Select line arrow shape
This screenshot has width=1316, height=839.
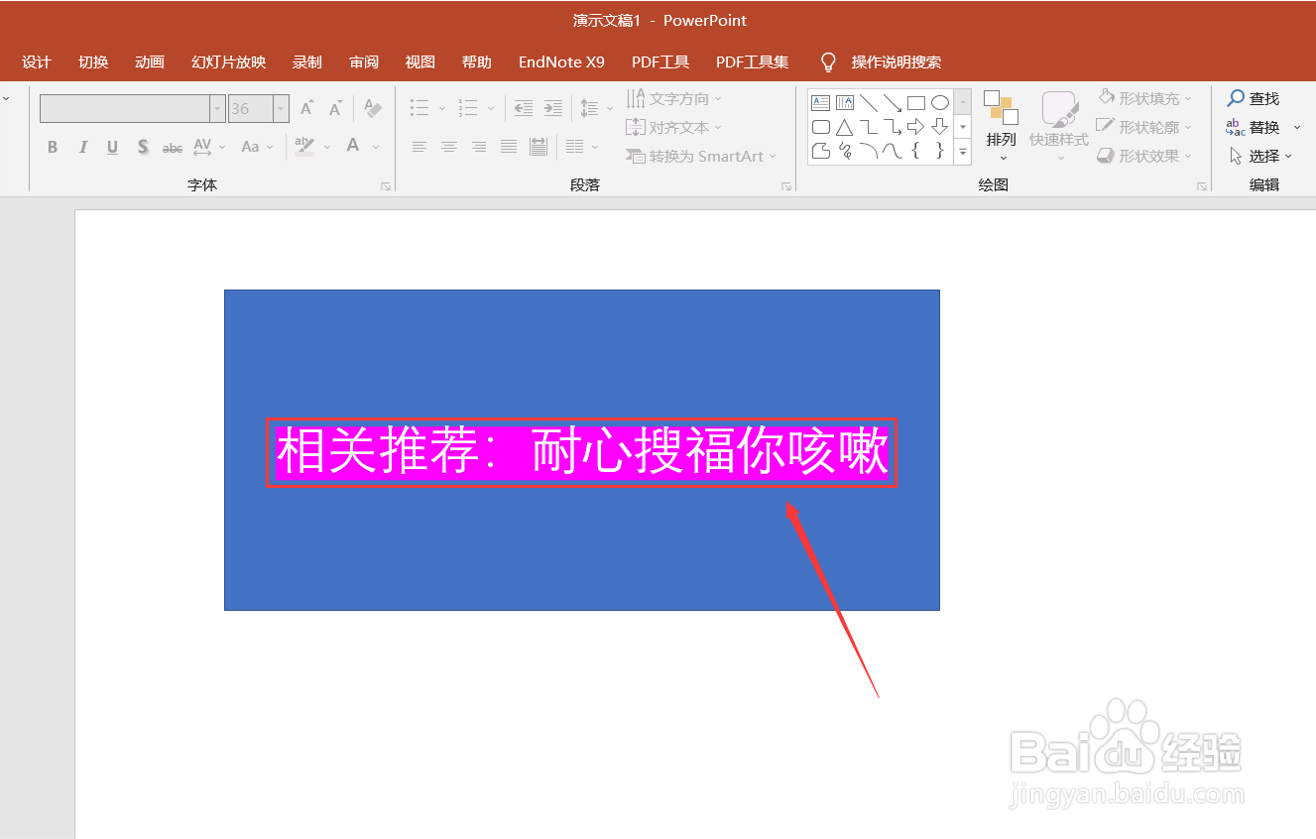tap(892, 102)
